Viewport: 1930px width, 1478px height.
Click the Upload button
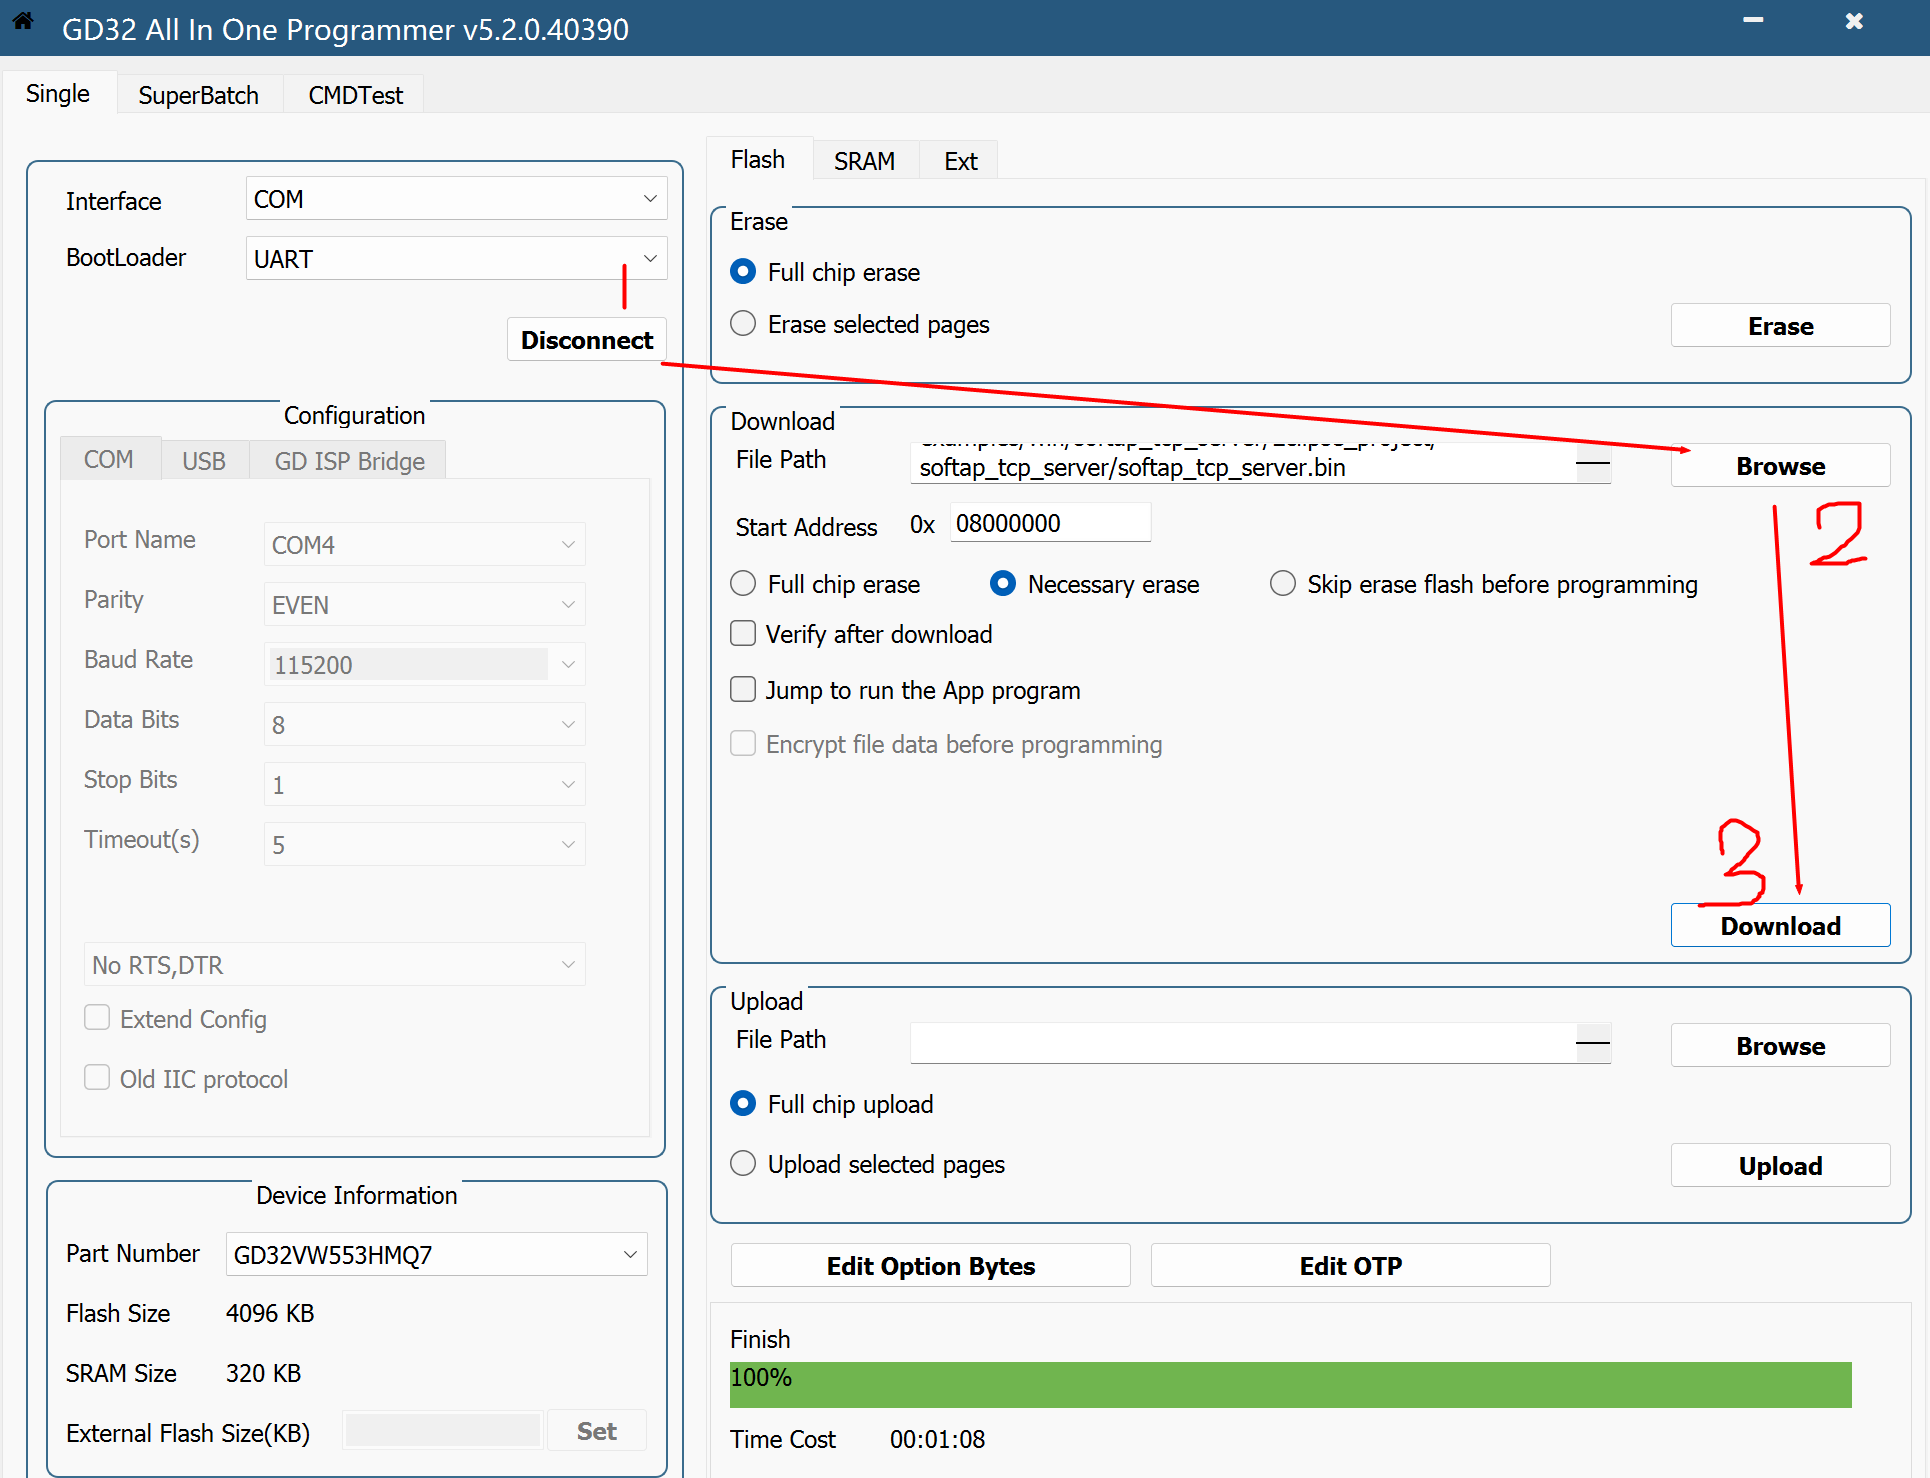[x=1781, y=1166]
